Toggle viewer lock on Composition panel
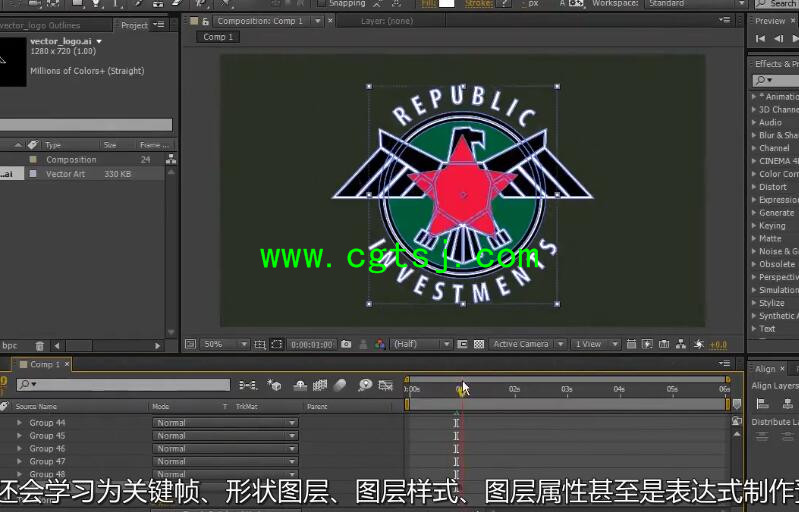This screenshot has width=799, height=512. pyautogui.click(x=205, y=21)
